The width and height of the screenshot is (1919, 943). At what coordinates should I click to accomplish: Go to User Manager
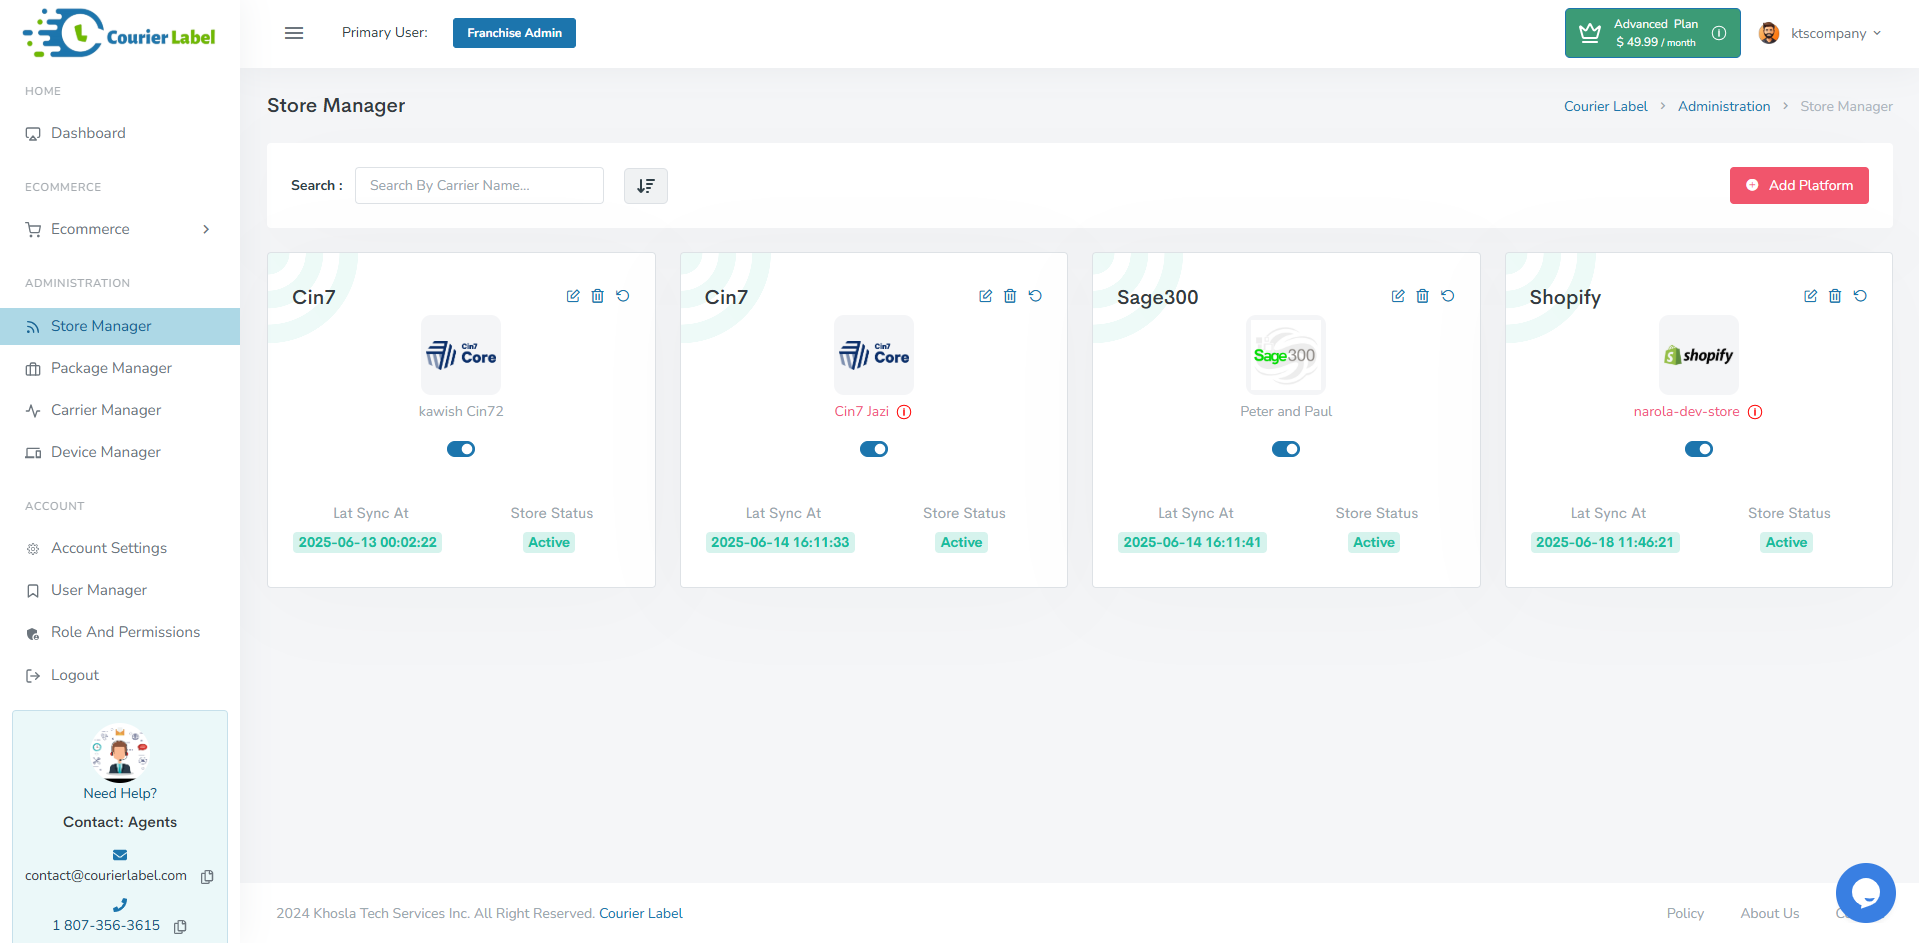(x=120, y=590)
